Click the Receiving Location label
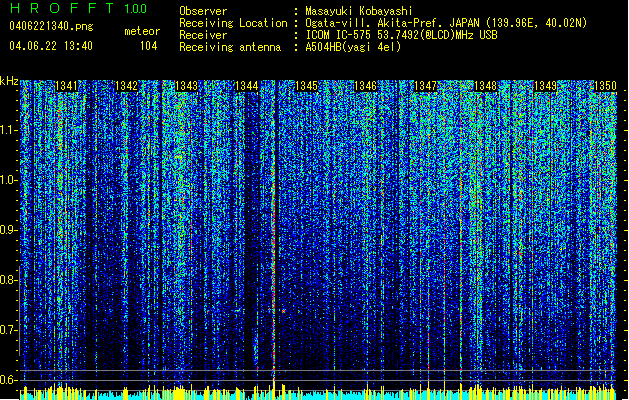This screenshot has height=400, width=629. point(233,23)
